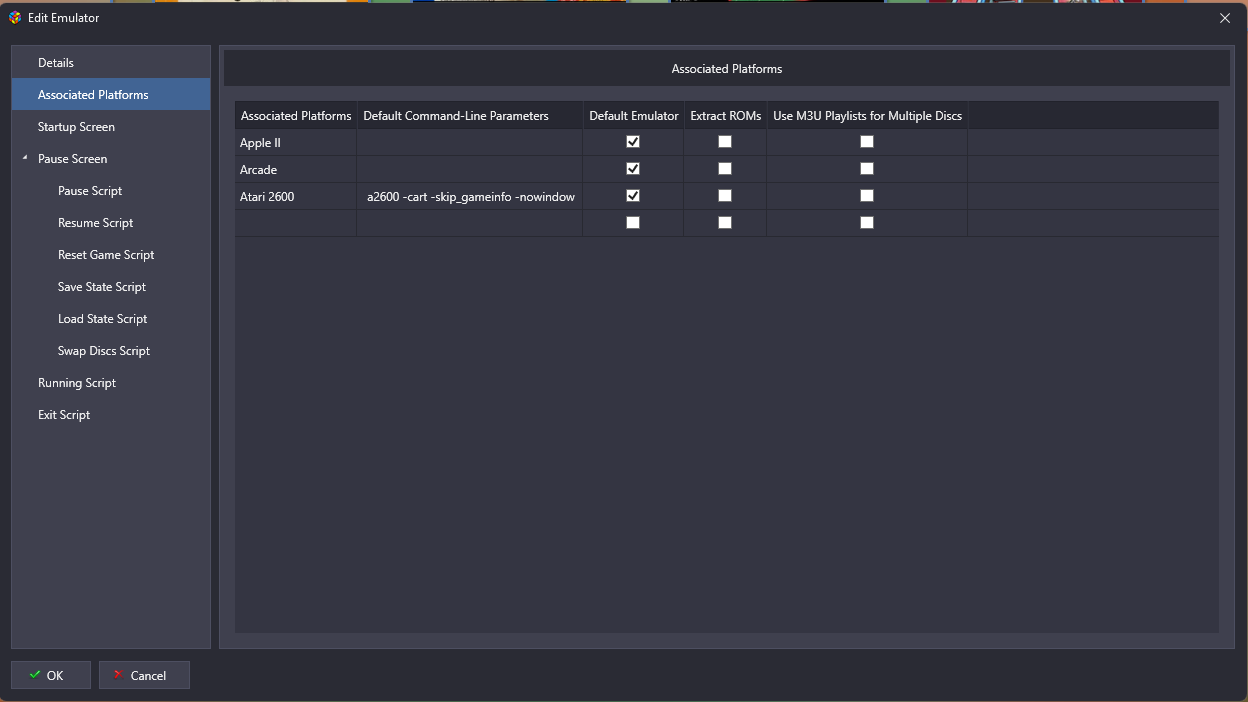This screenshot has height=702, width=1248.
Task: Open the Details section
Action: pyautogui.click(x=111, y=62)
